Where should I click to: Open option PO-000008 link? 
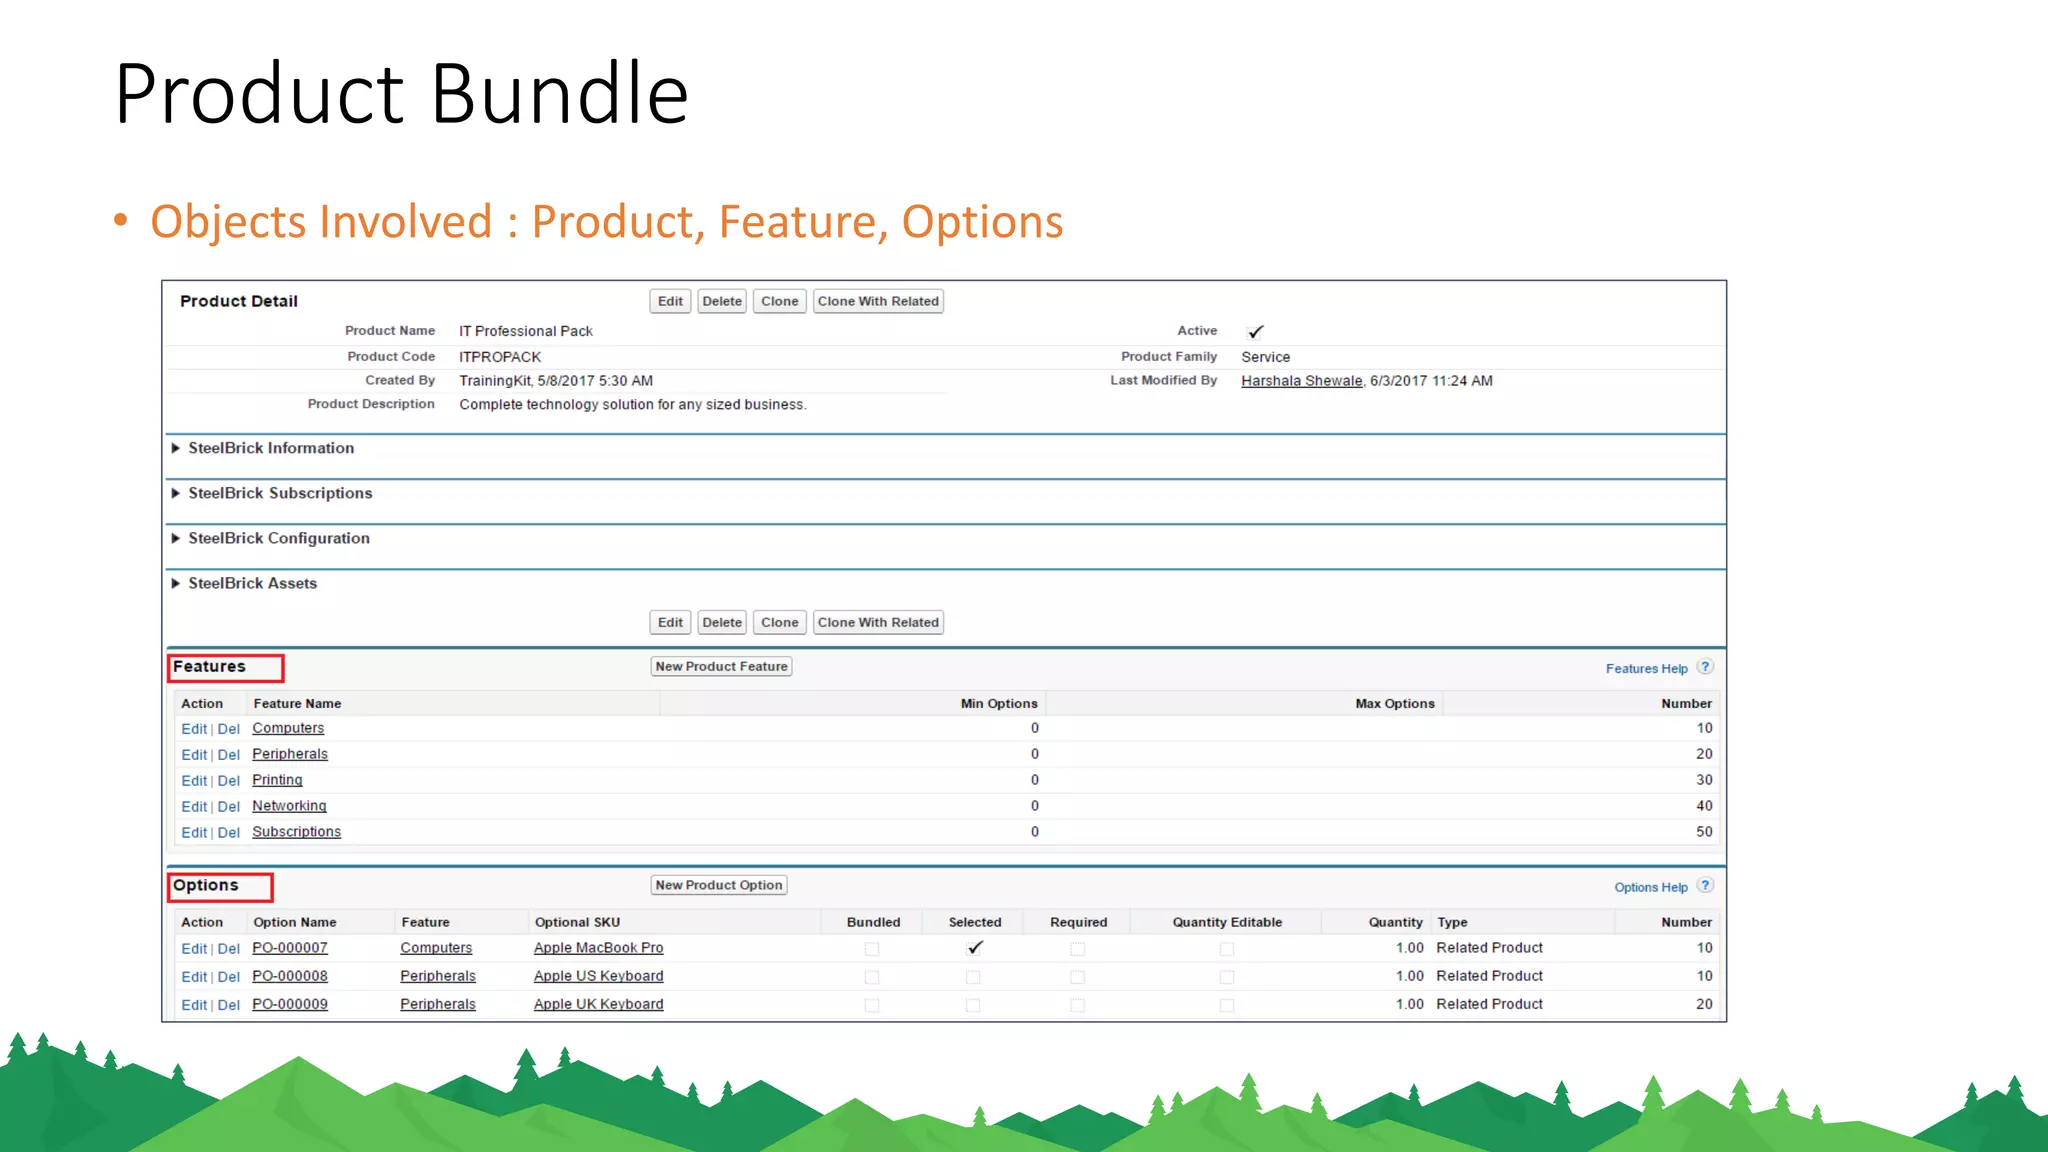[290, 976]
